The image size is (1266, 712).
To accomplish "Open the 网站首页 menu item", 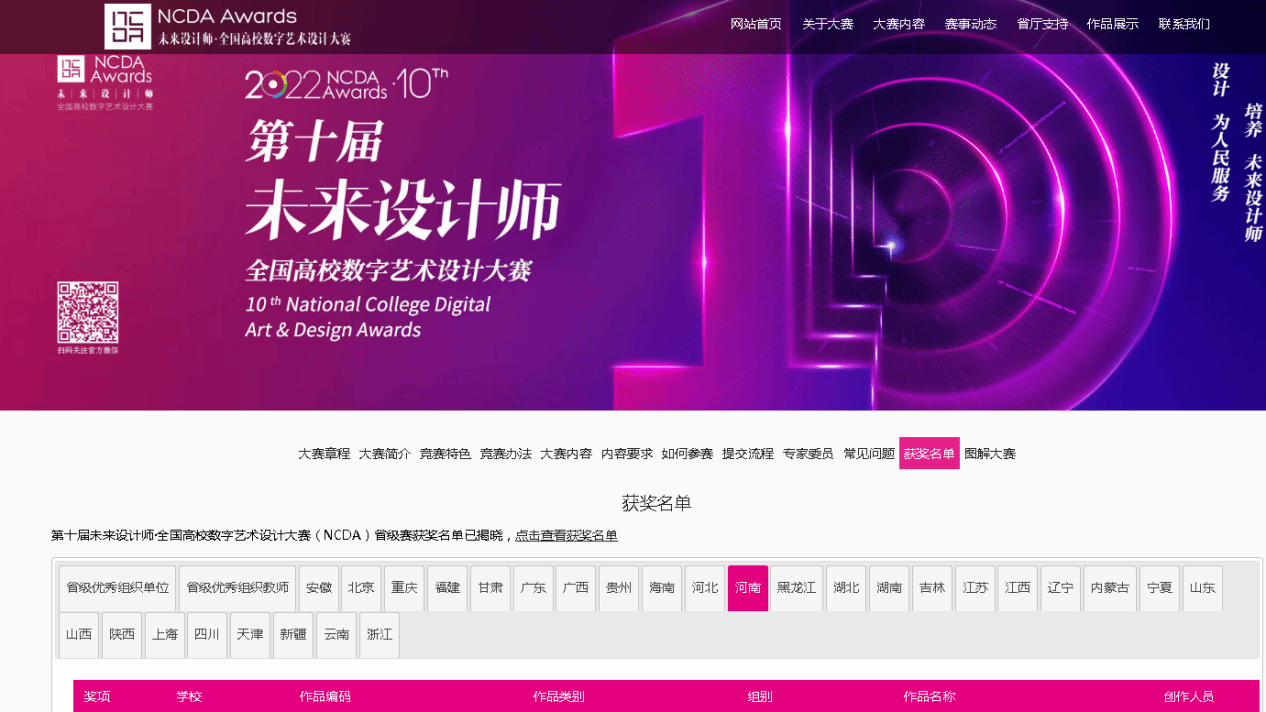I will click(756, 24).
